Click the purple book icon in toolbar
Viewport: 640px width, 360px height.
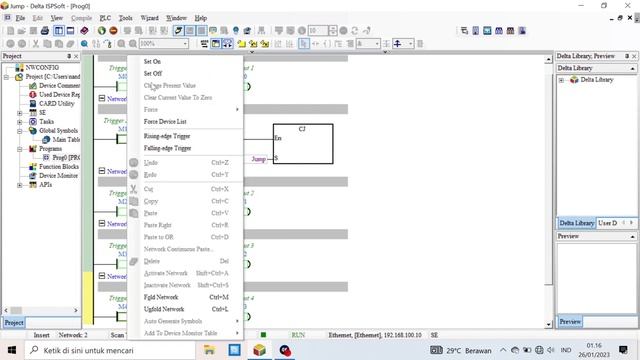pos(84,31)
